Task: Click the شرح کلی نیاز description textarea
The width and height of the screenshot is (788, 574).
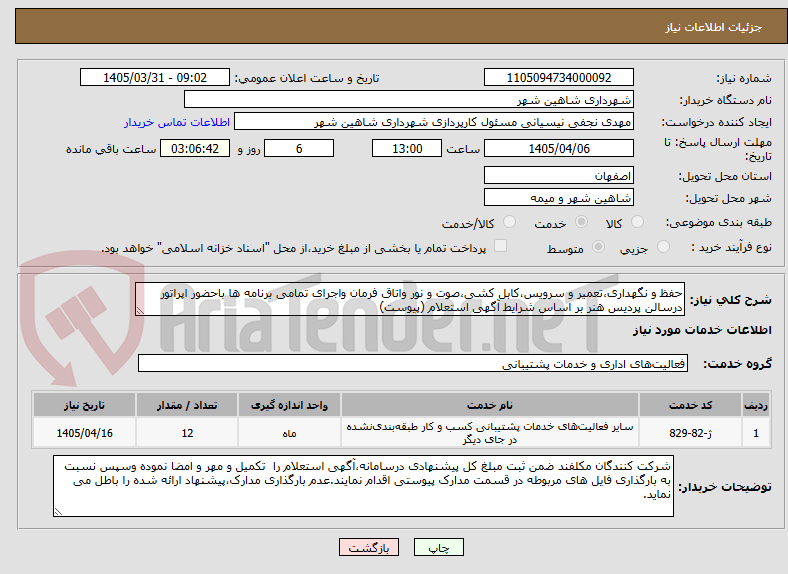Action: click(x=410, y=300)
